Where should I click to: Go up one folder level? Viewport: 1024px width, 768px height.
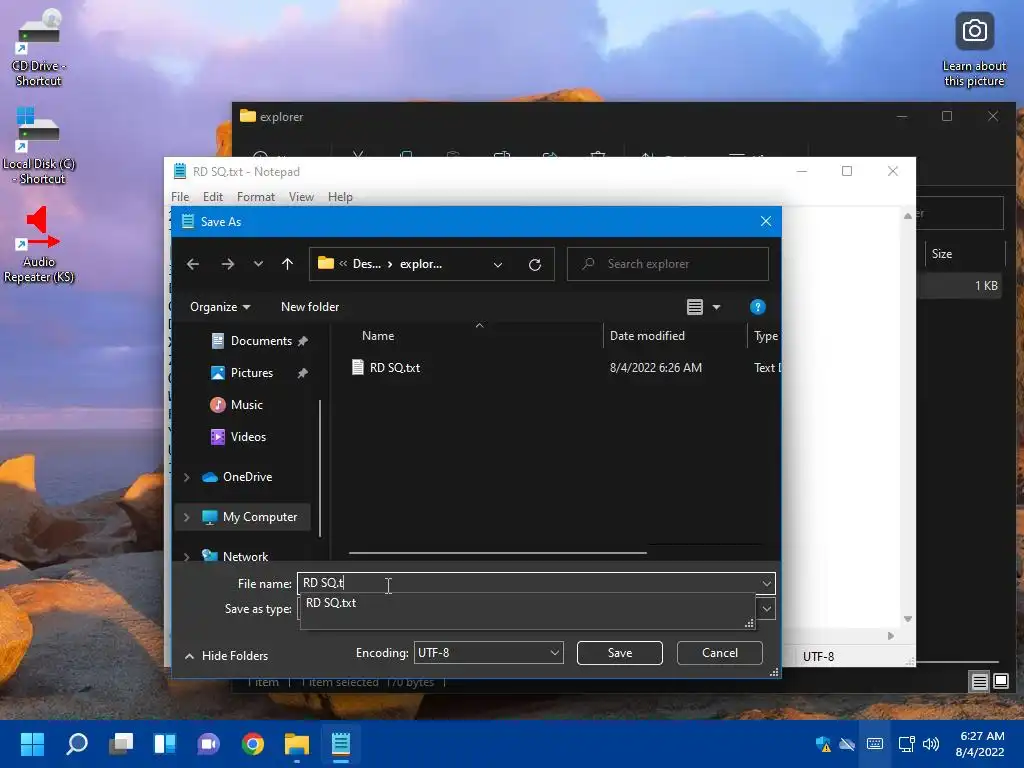pyautogui.click(x=287, y=264)
